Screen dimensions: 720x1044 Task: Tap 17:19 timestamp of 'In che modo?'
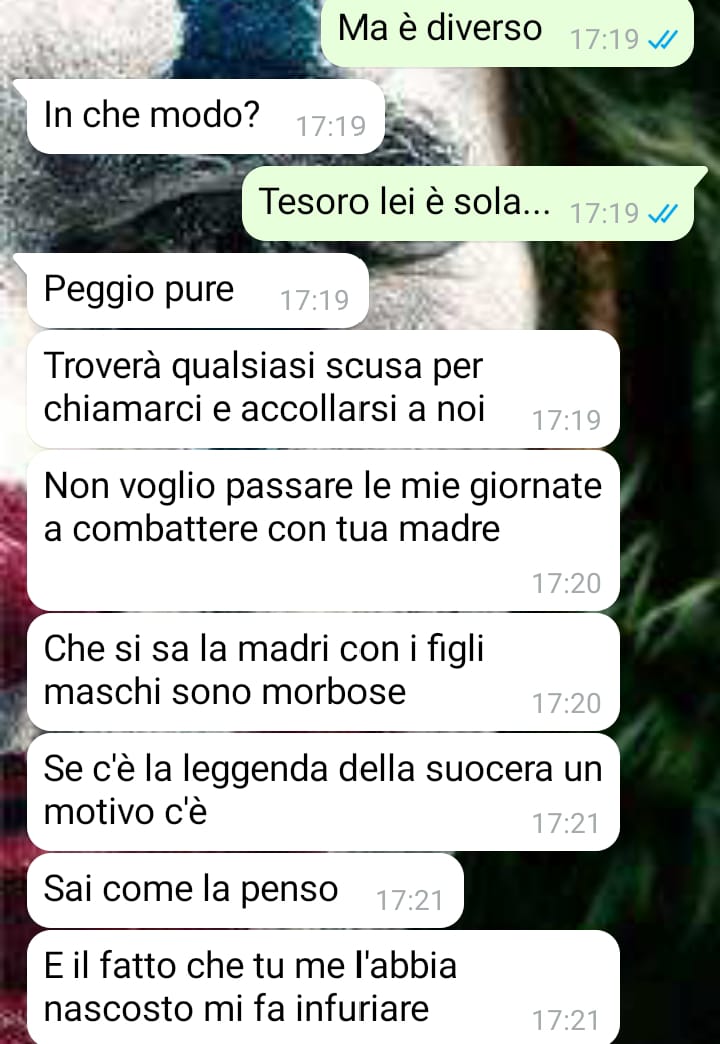click(x=331, y=126)
